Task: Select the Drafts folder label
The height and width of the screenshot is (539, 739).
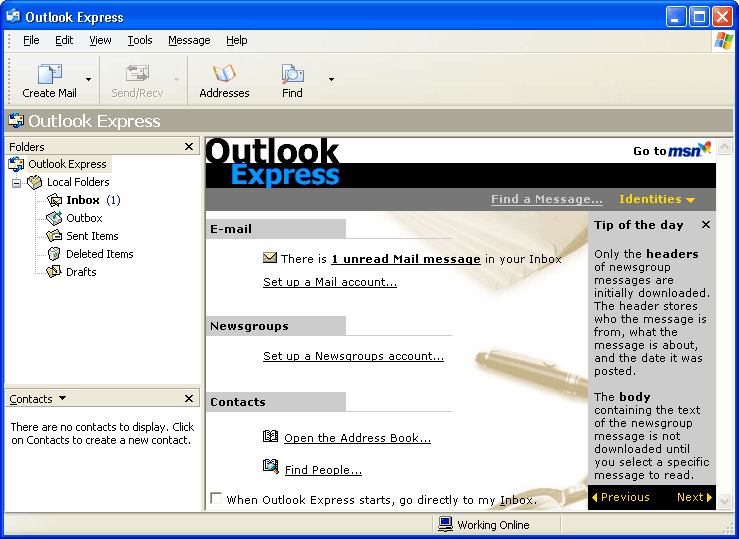Action: pos(81,272)
